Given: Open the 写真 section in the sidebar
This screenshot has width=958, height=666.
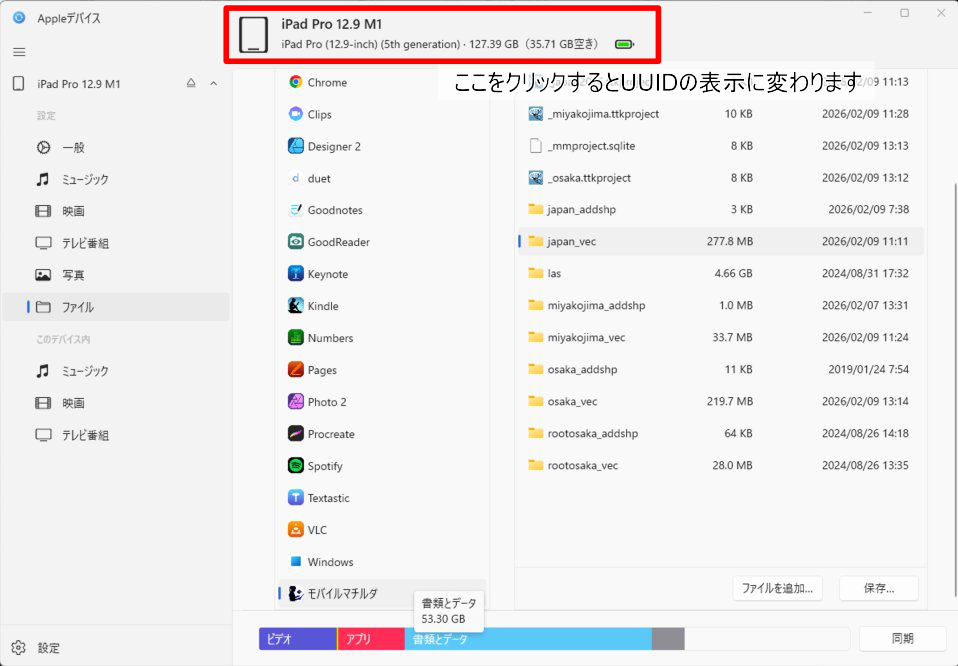Looking at the screenshot, I should [73, 275].
